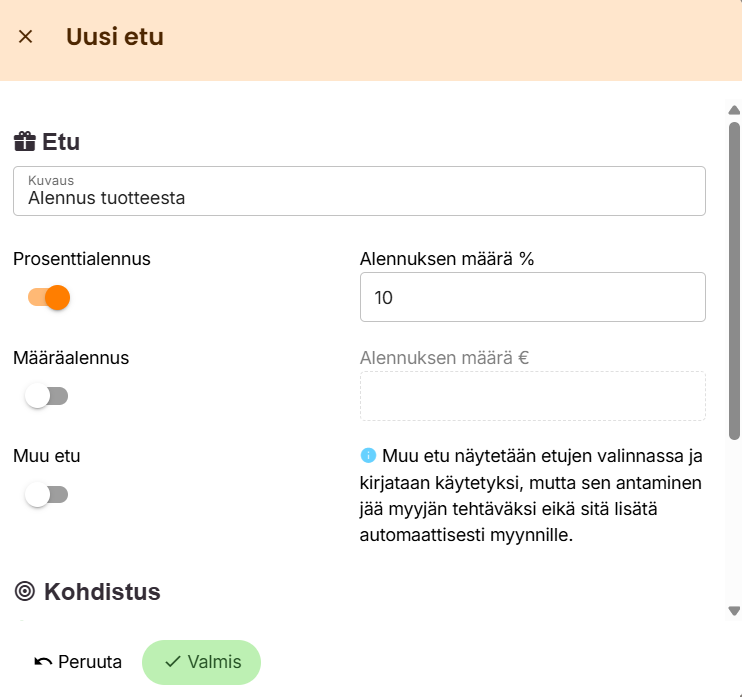Click the Muu etu info description text
The width and height of the screenshot is (742, 697).
pos(532,496)
